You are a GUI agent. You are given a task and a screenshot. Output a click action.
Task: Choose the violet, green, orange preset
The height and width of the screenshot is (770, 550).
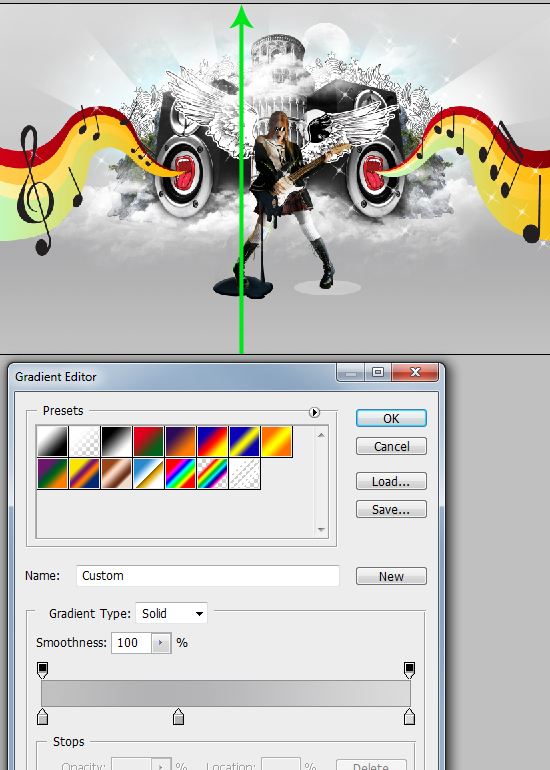click(53, 473)
